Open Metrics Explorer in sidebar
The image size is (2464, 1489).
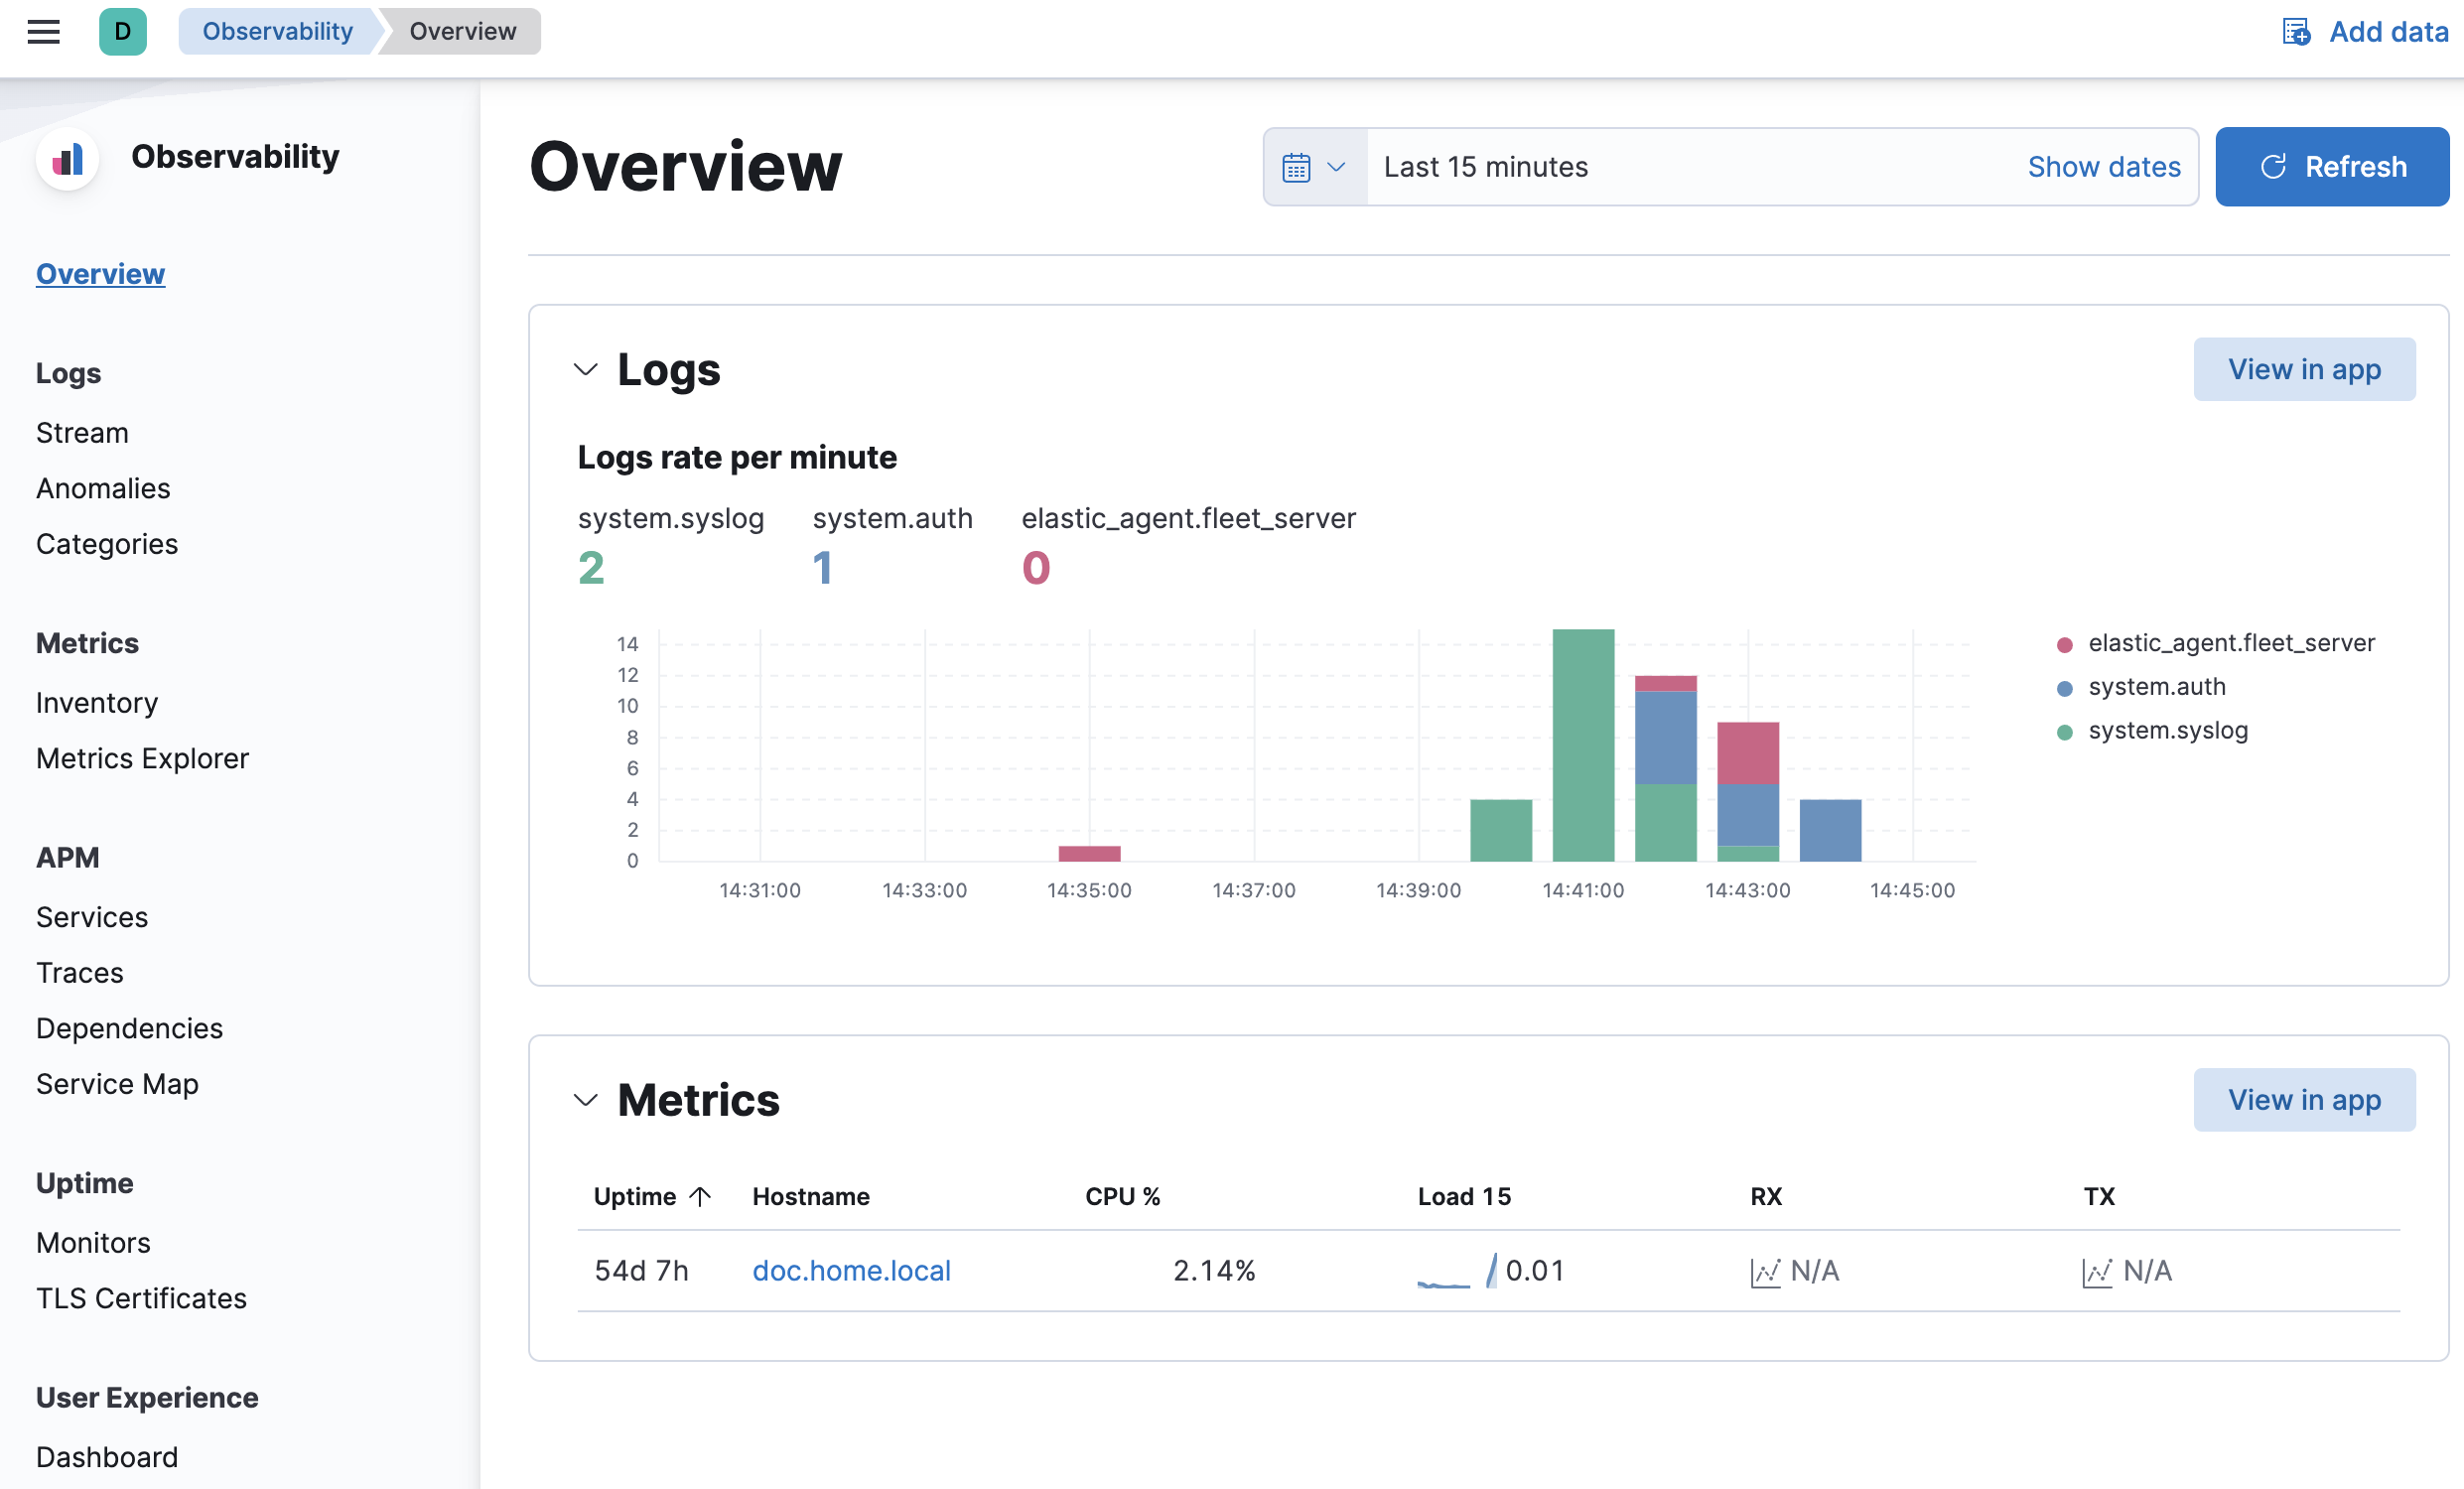click(x=142, y=759)
